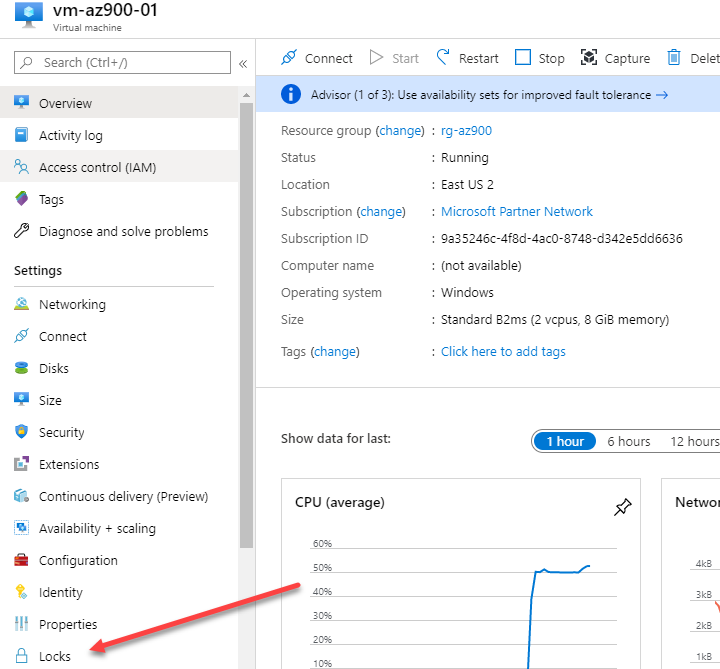Image resolution: width=720 pixels, height=669 pixels.
Task: Click the sidebar scroll up arrow
Action: [246, 95]
